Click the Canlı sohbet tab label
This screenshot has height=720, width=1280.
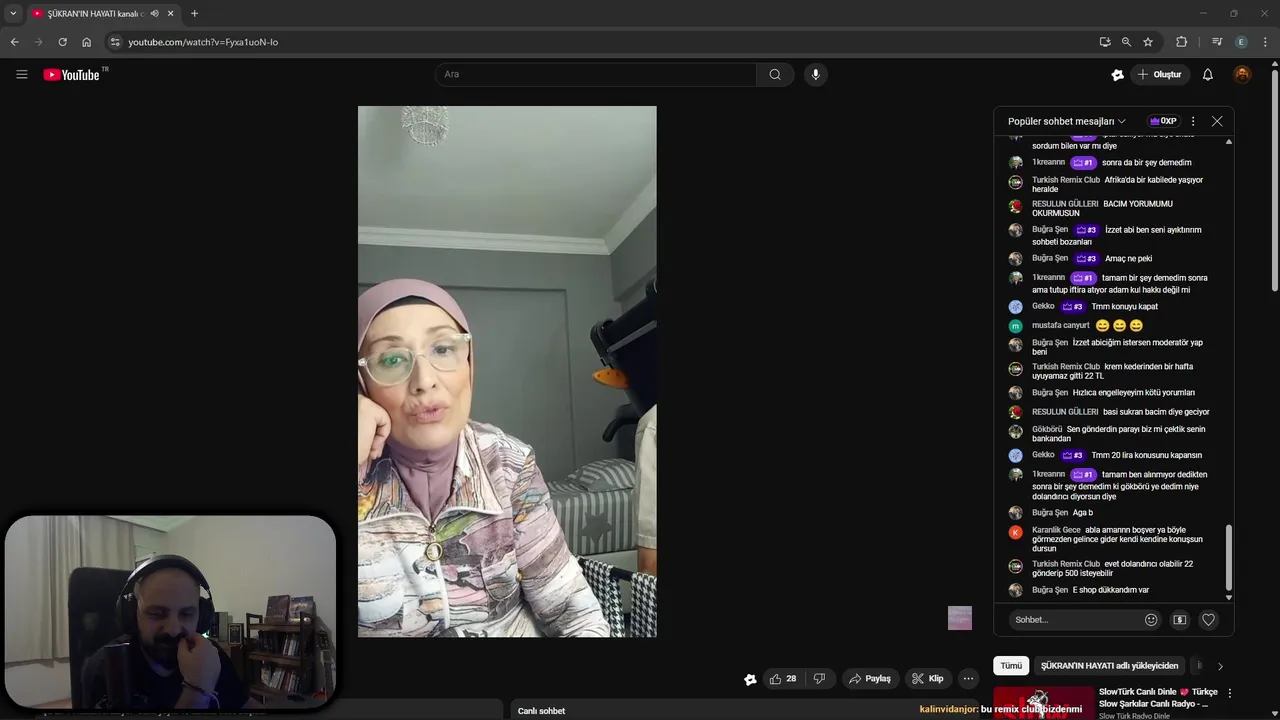(541, 711)
